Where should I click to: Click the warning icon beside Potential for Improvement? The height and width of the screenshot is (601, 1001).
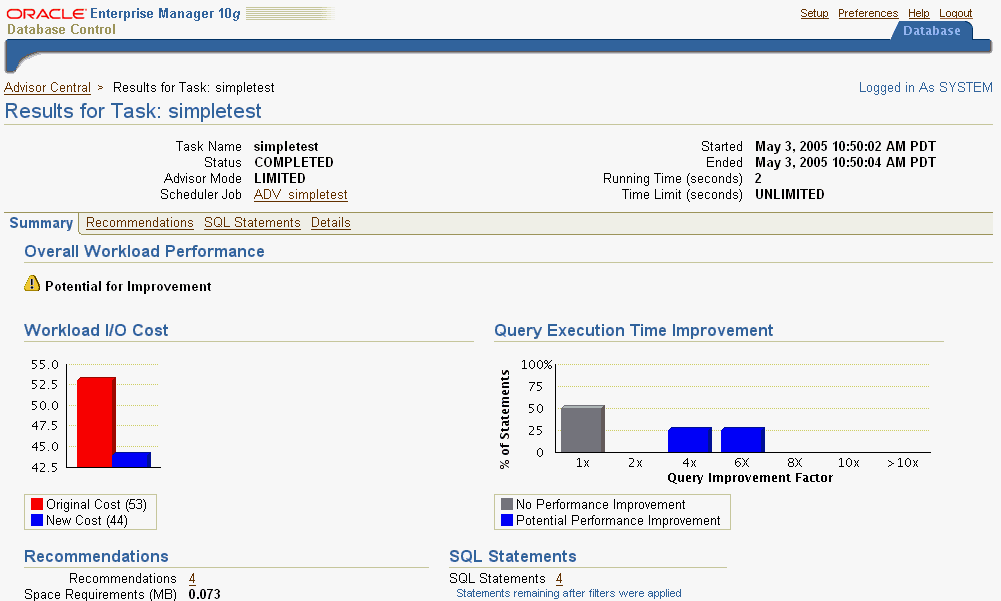(32, 284)
